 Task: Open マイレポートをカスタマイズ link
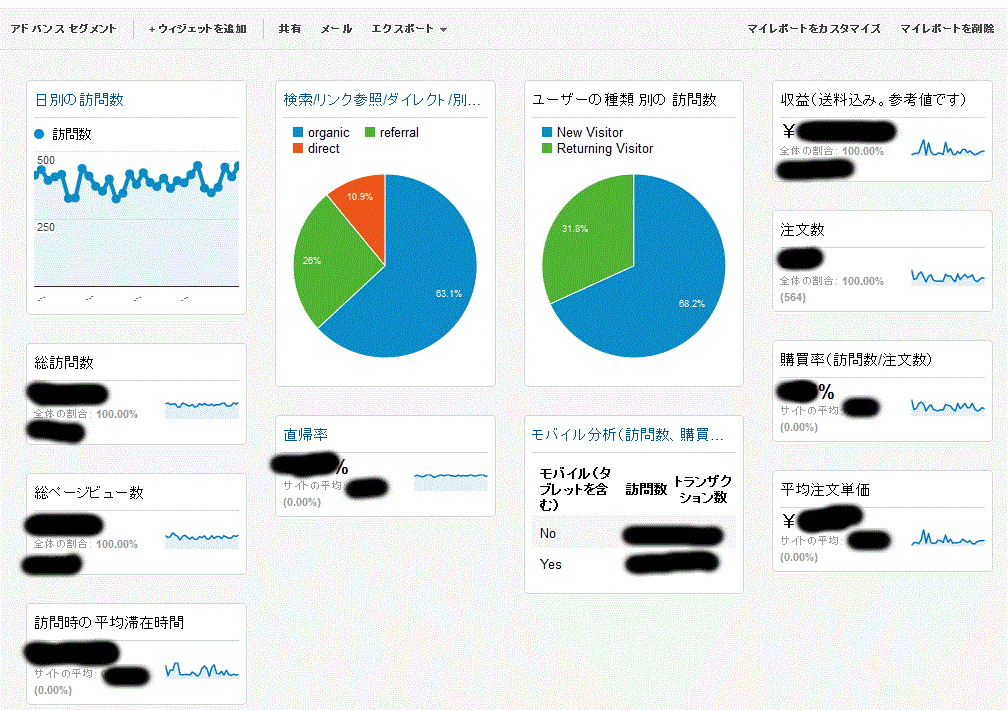814,29
